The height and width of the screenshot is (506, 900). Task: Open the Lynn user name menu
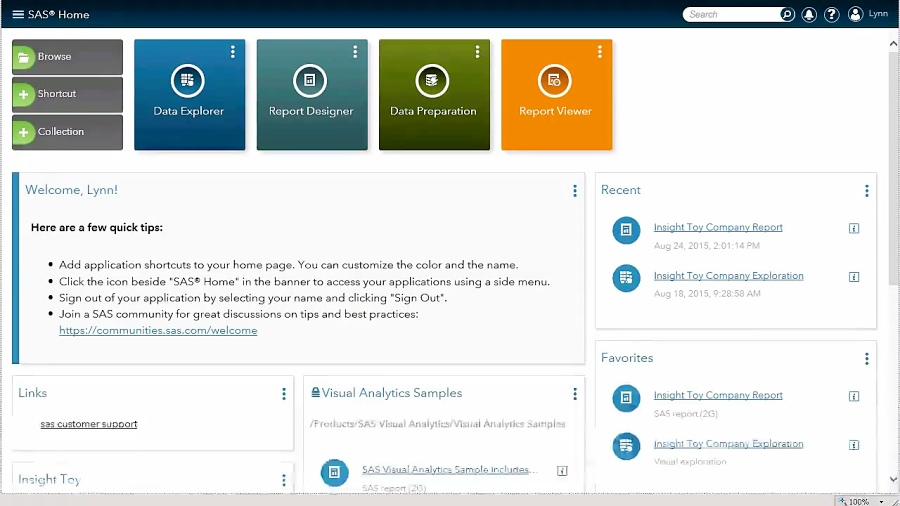click(878, 14)
